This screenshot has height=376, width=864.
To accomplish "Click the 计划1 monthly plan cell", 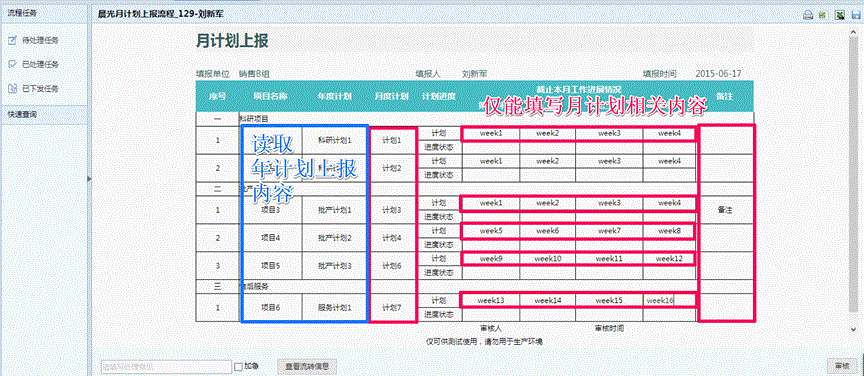I will point(392,140).
